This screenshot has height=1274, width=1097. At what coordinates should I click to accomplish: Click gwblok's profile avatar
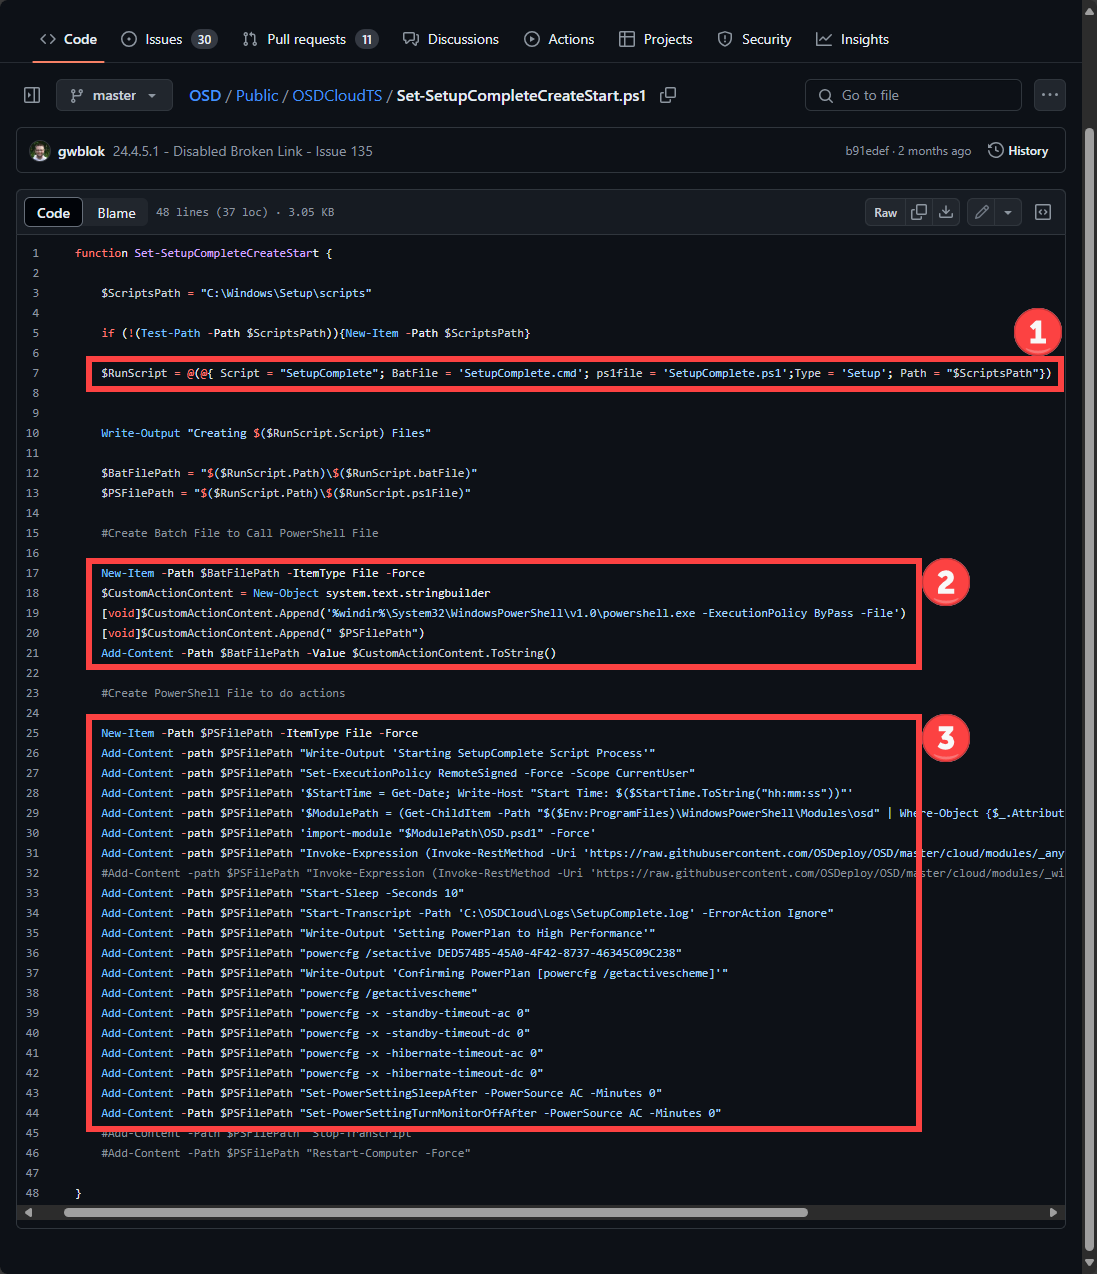pyautogui.click(x=39, y=151)
